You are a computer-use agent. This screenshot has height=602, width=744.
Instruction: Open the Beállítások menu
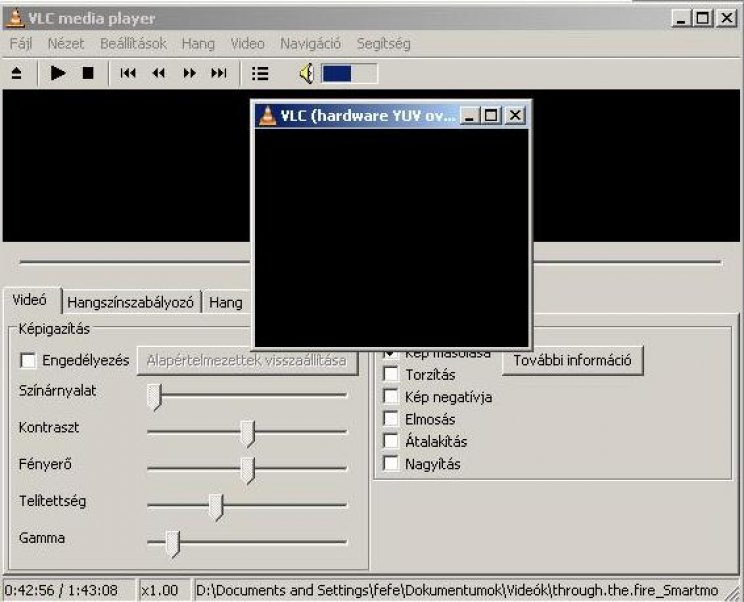click(133, 44)
